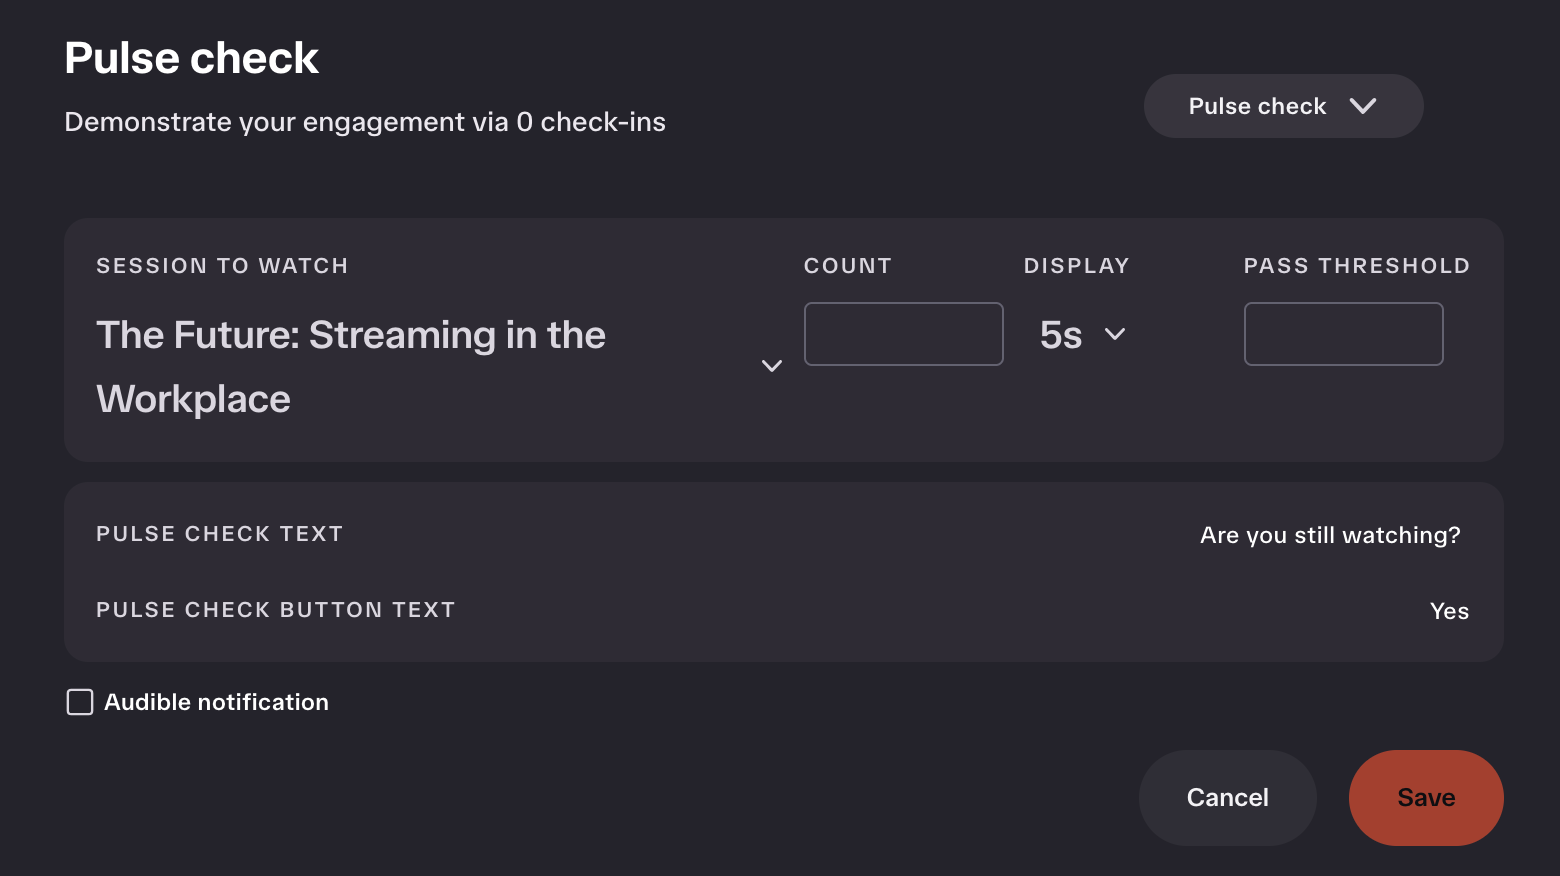The width and height of the screenshot is (1560, 876).
Task: Enable the Audible notification checkbox
Action: [x=80, y=702]
